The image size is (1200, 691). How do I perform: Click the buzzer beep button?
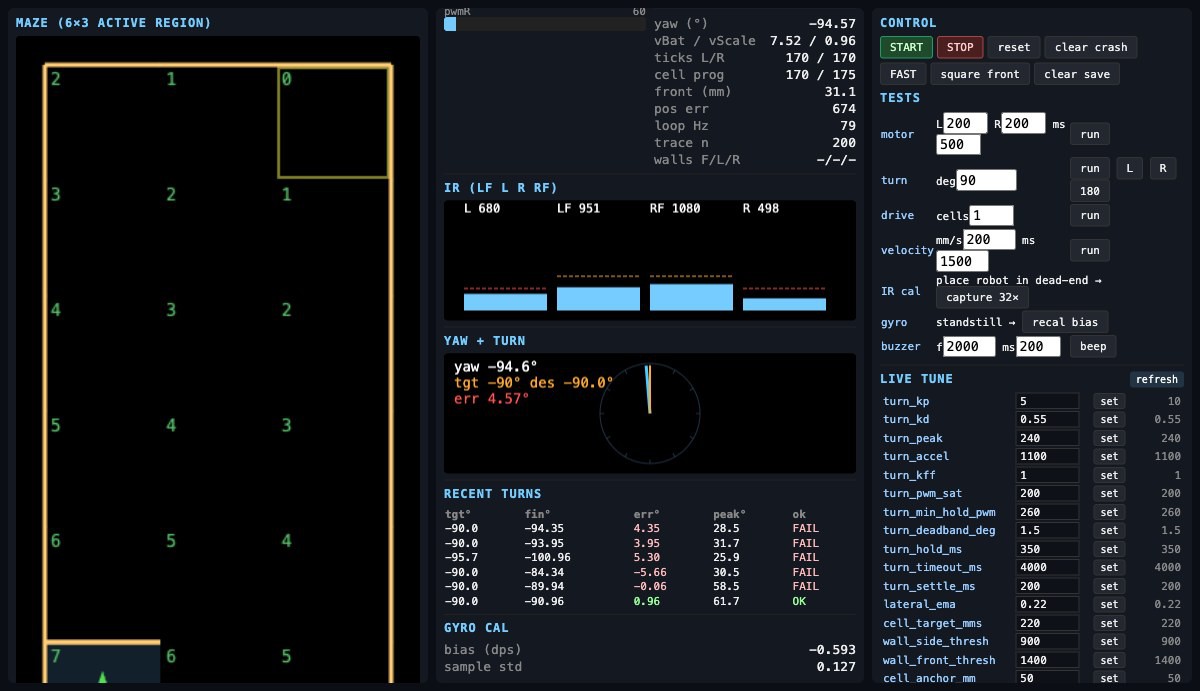click(x=1093, y=346)
